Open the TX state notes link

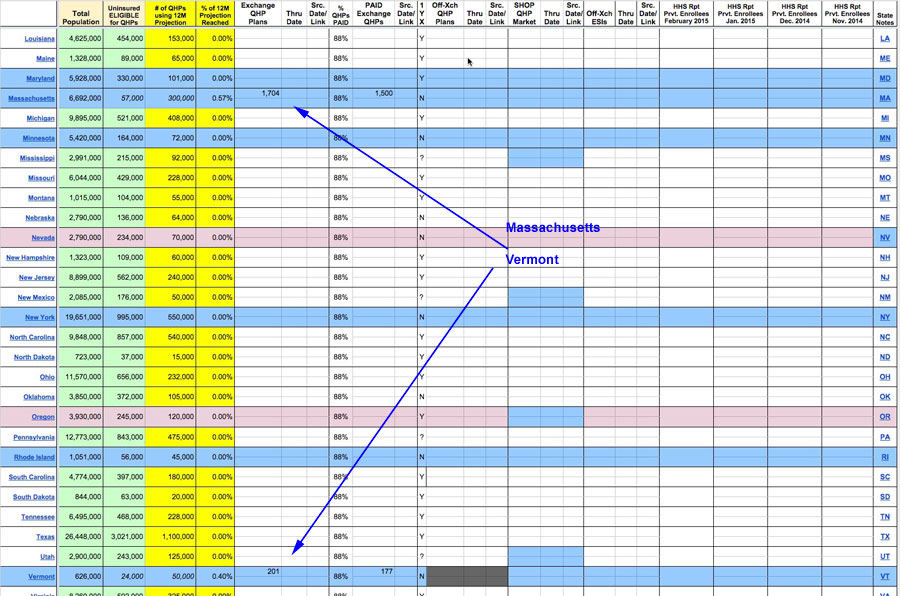(x=884, y=536)
